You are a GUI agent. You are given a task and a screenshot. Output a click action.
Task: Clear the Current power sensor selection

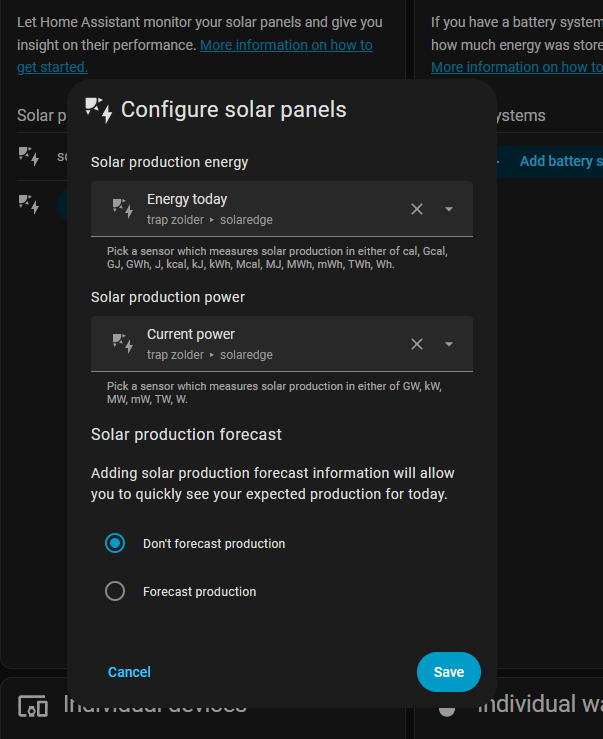[417, 344]
